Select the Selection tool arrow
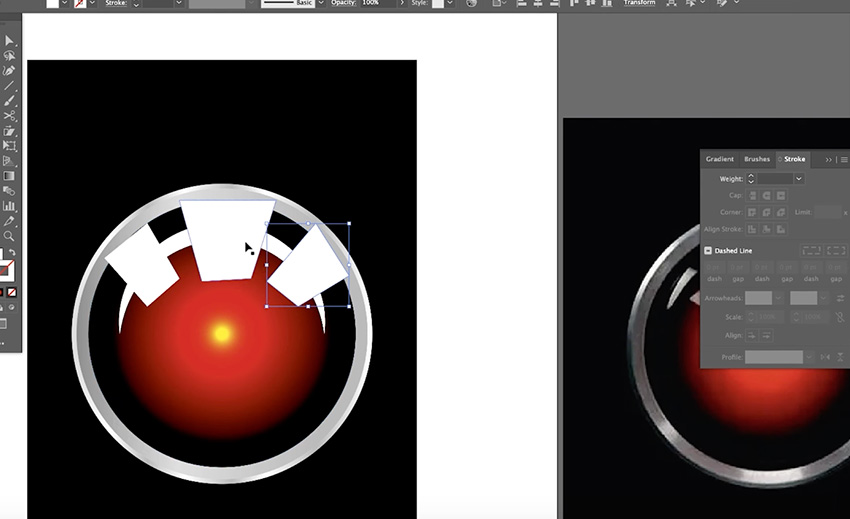Screen dimensions: 850x519 (x=9, y=41)
